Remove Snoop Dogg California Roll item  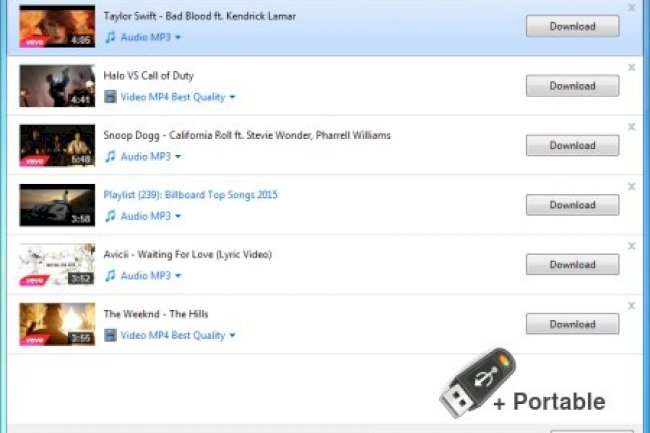(631, 127)
